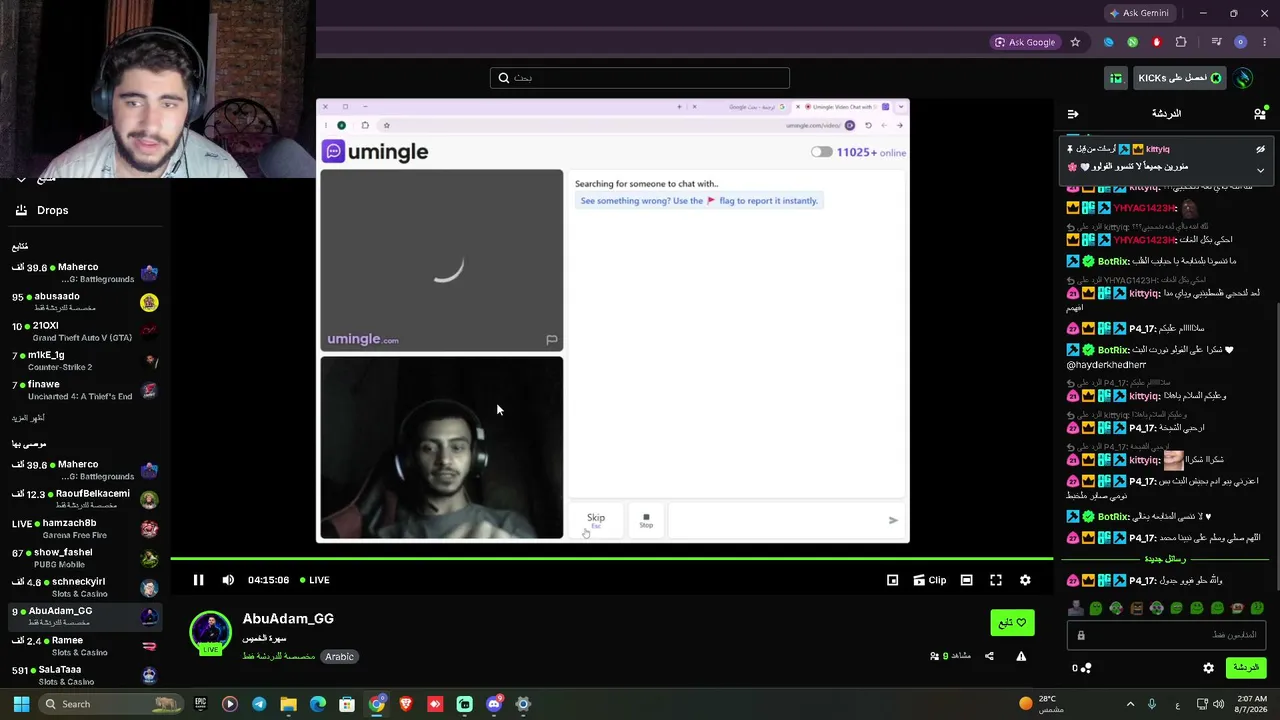Open picture-in-picture mini player

pos(892,580)
